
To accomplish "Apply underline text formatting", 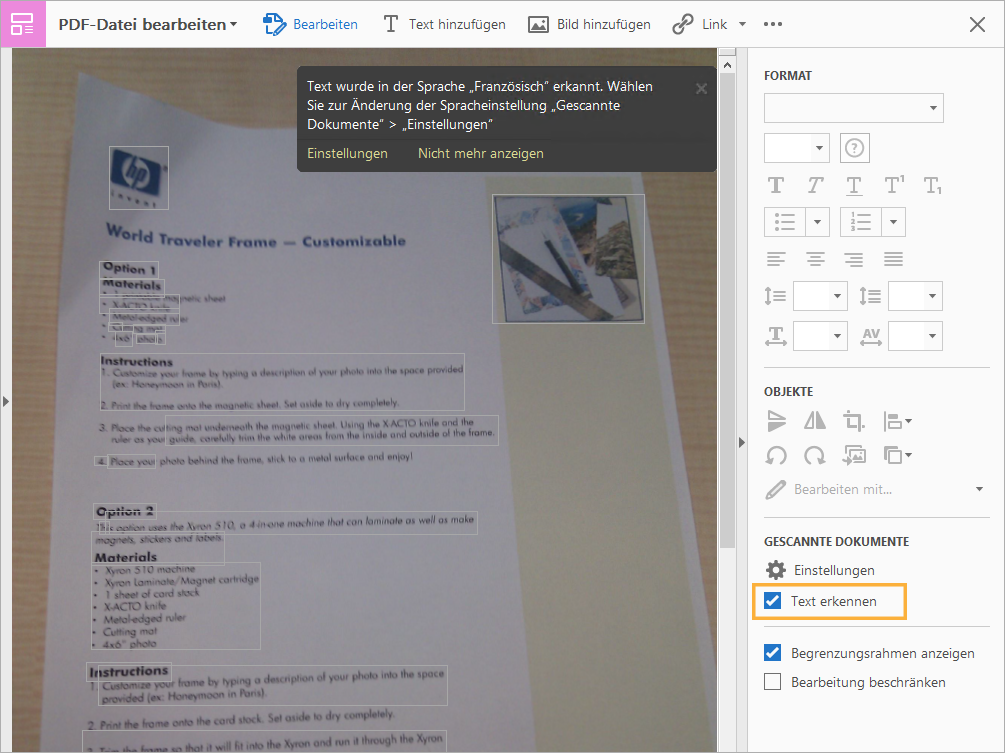I will [x=854, y=186].
